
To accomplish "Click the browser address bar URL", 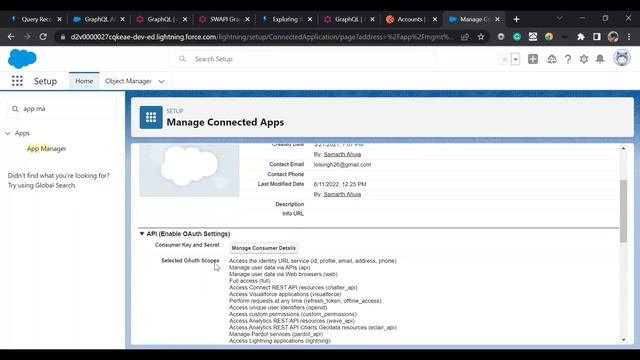I will [261, 37].
